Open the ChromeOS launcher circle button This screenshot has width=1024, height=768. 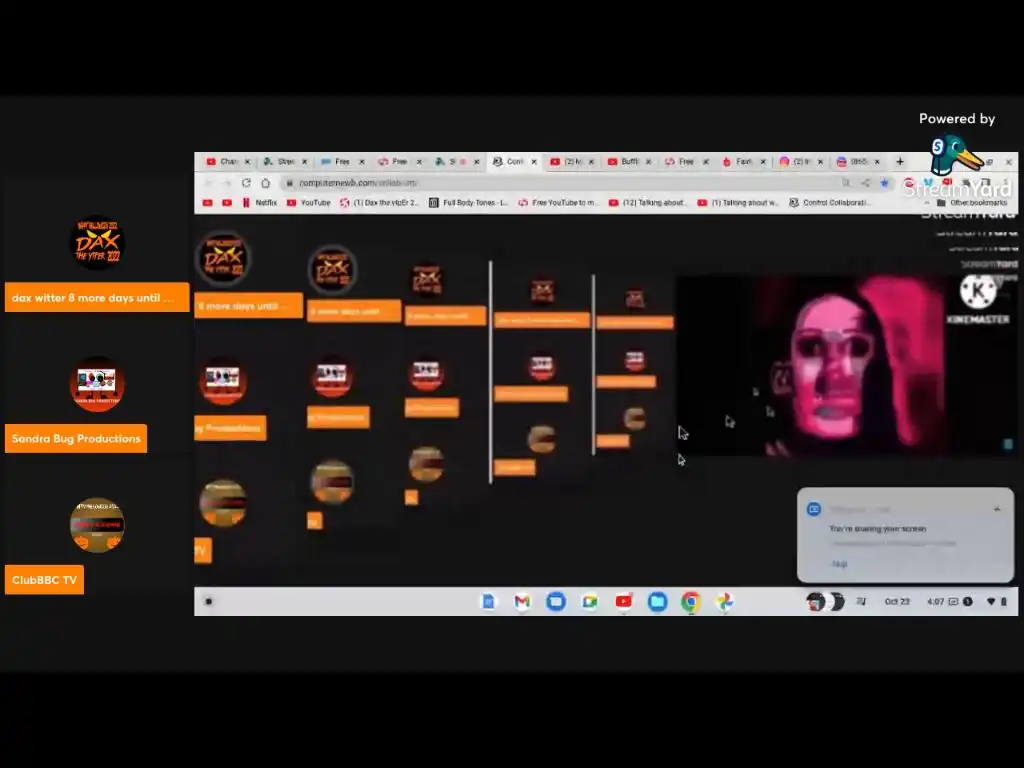tap(208, 601)
